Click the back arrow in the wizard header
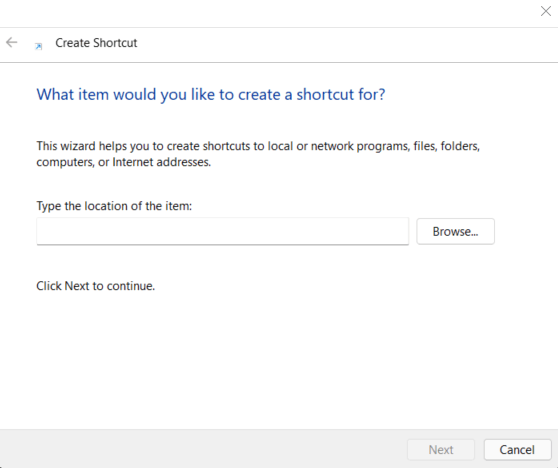558x468 pixels. coord(12,42)
